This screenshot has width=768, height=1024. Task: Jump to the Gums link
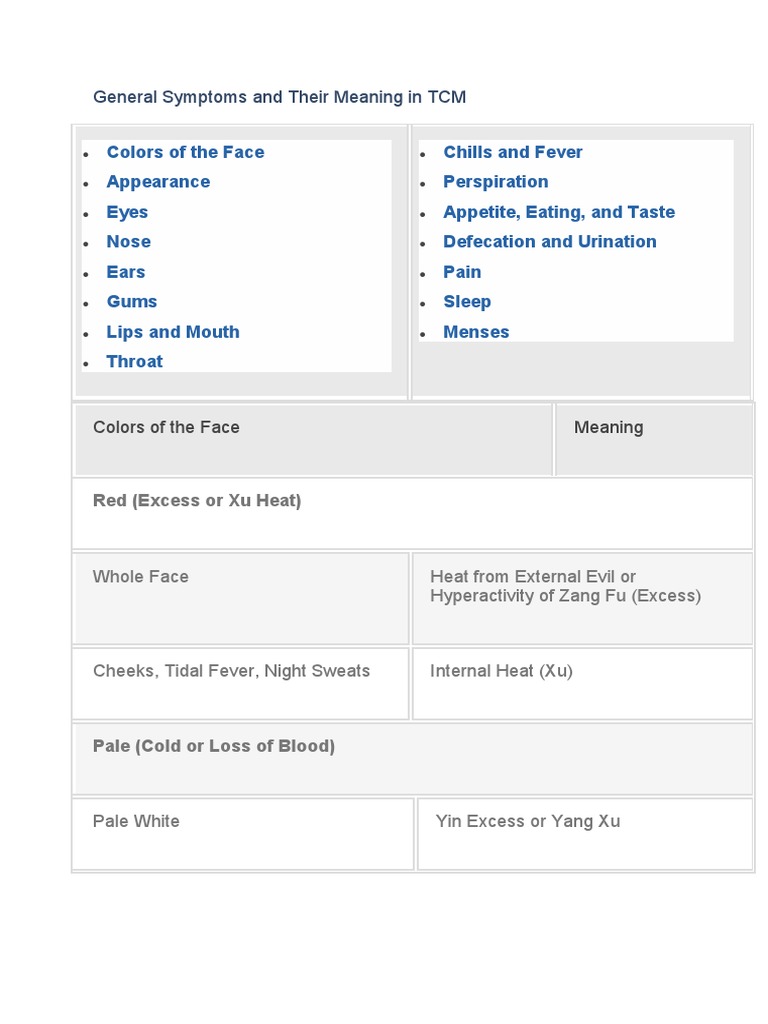click(132, 302)
